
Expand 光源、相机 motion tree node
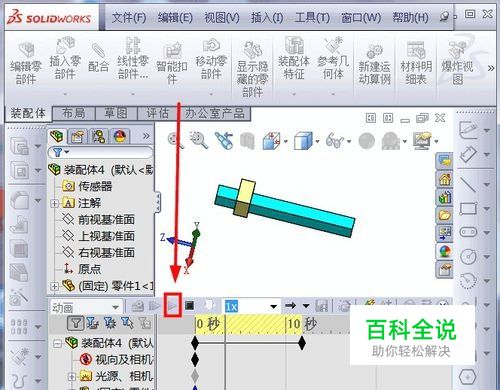(71, 377)
